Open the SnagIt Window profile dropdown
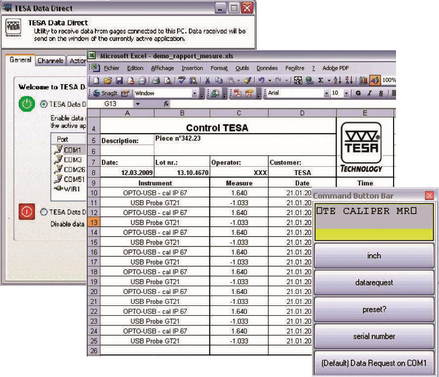439x377 pixels. (194, 94)
